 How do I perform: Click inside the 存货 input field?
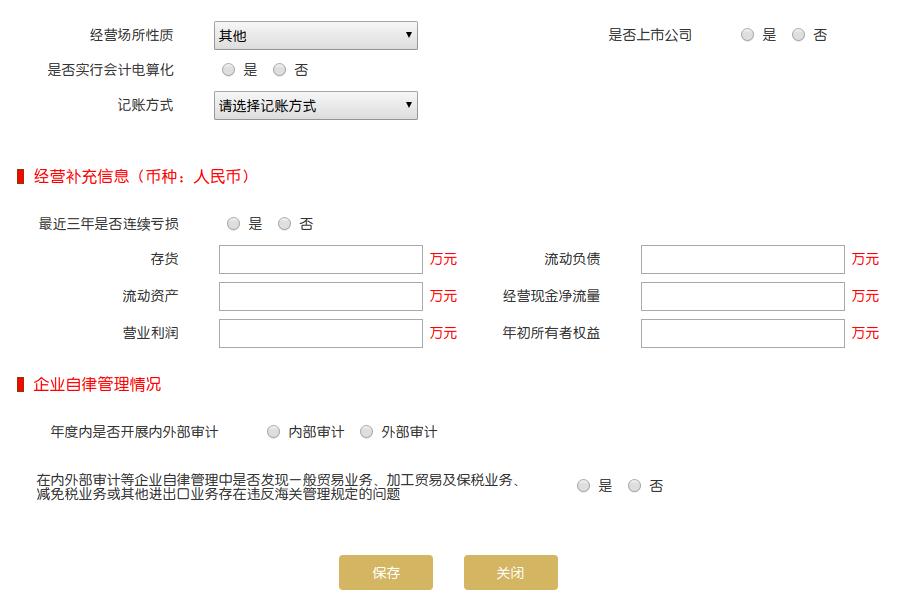[x=320, y=259]
